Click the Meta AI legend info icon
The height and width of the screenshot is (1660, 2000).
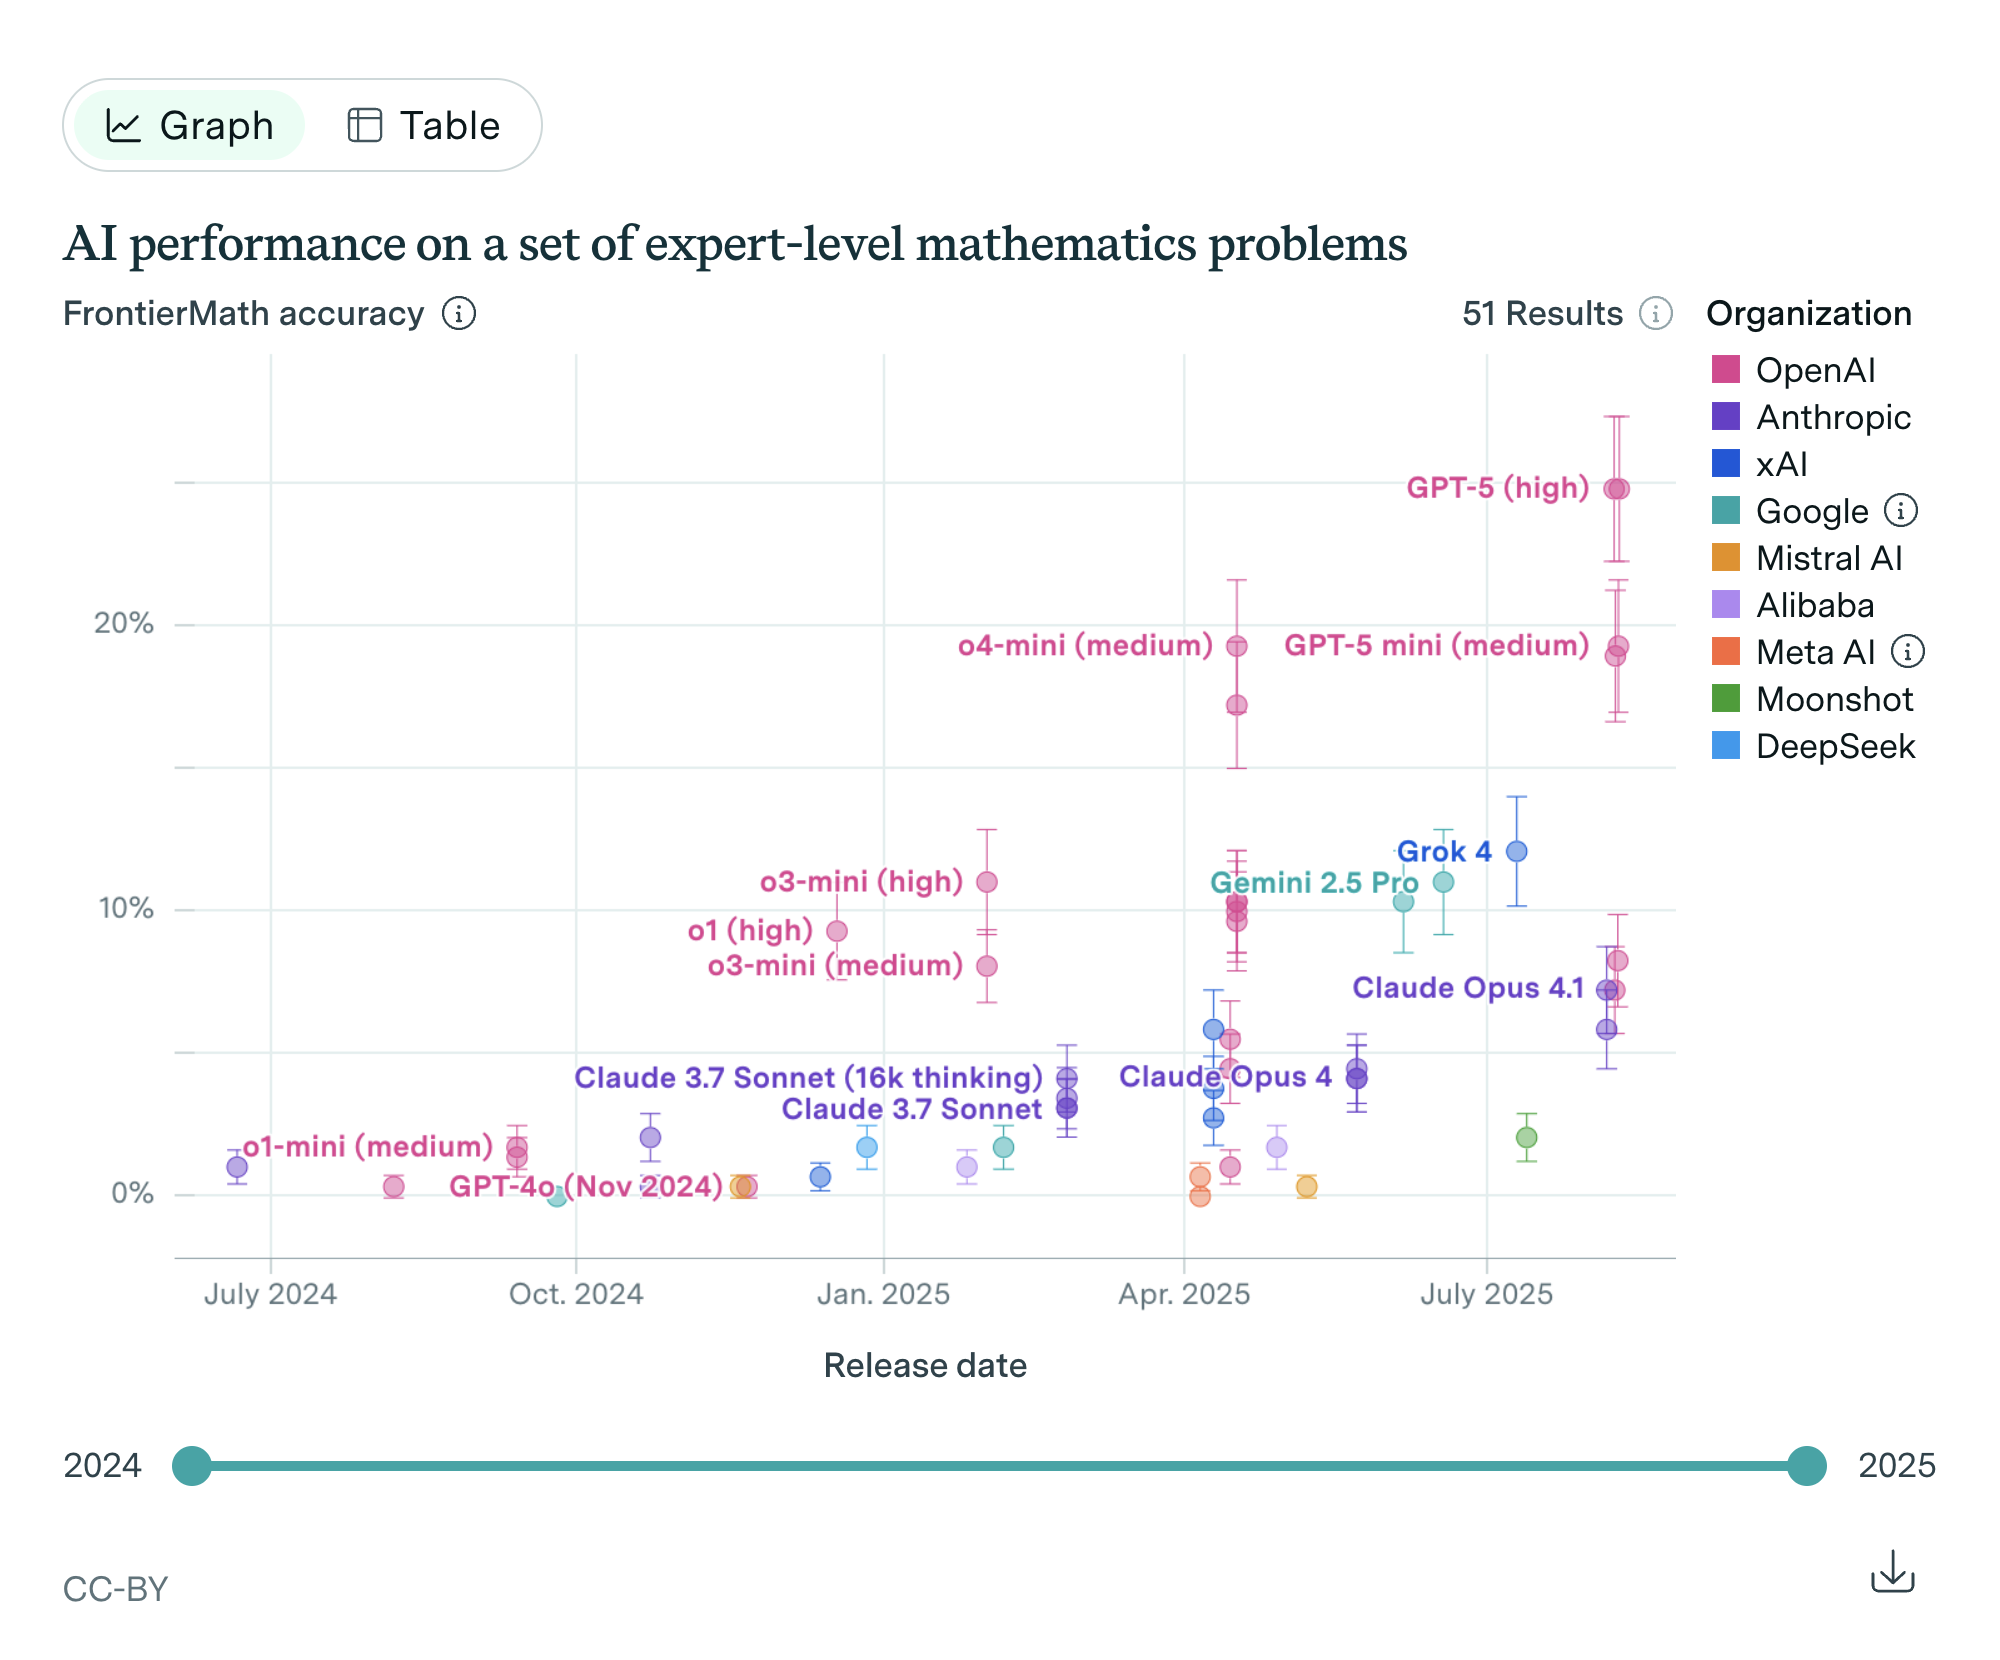pyautogui.click(x=1907, y=652)
